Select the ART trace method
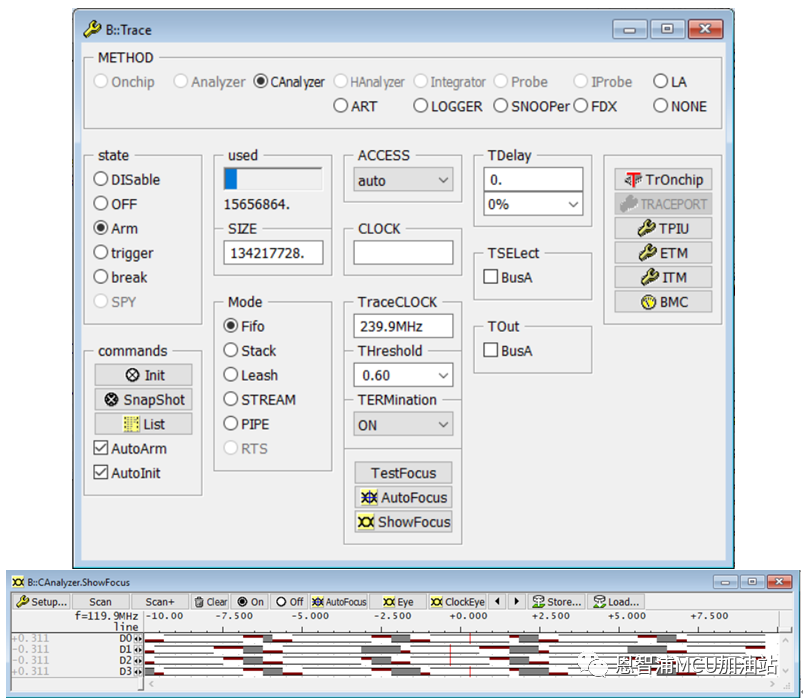 click(355, 106)
